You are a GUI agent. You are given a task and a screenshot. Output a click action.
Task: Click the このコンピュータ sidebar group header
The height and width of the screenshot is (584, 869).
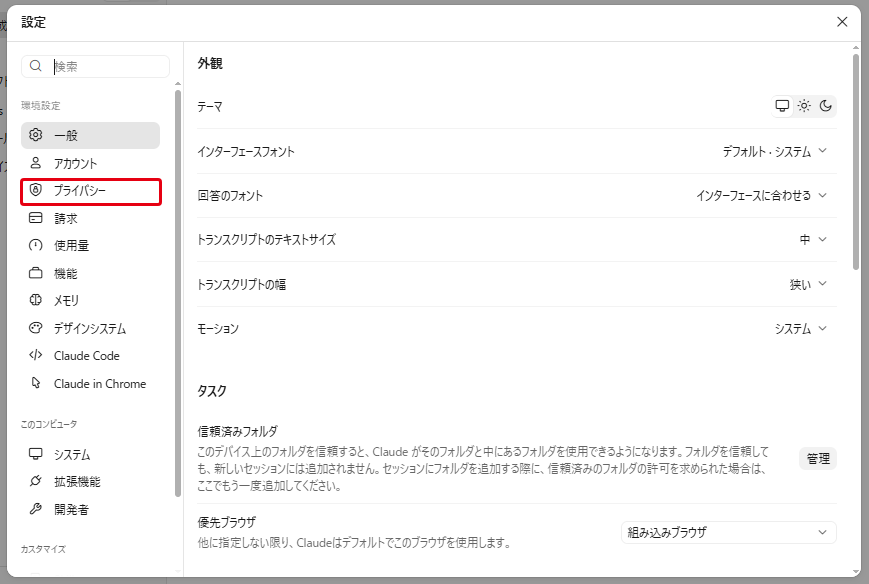[x=49, y=424]
